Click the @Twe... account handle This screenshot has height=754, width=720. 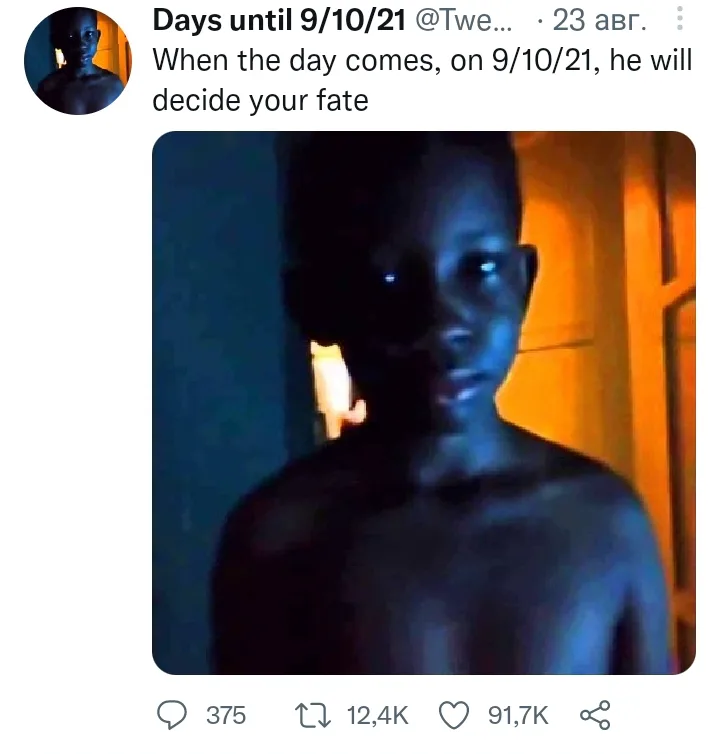coord(463,21)
